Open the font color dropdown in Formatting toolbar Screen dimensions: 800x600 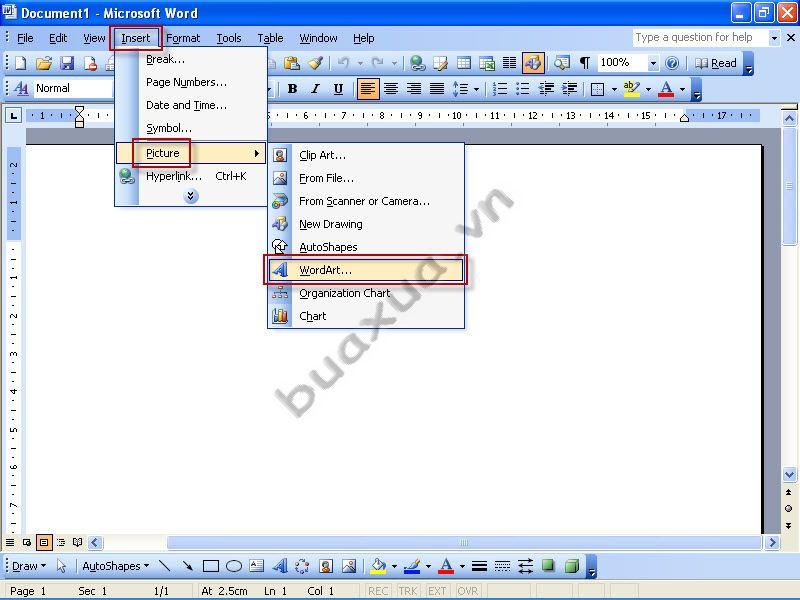[682, 89]
